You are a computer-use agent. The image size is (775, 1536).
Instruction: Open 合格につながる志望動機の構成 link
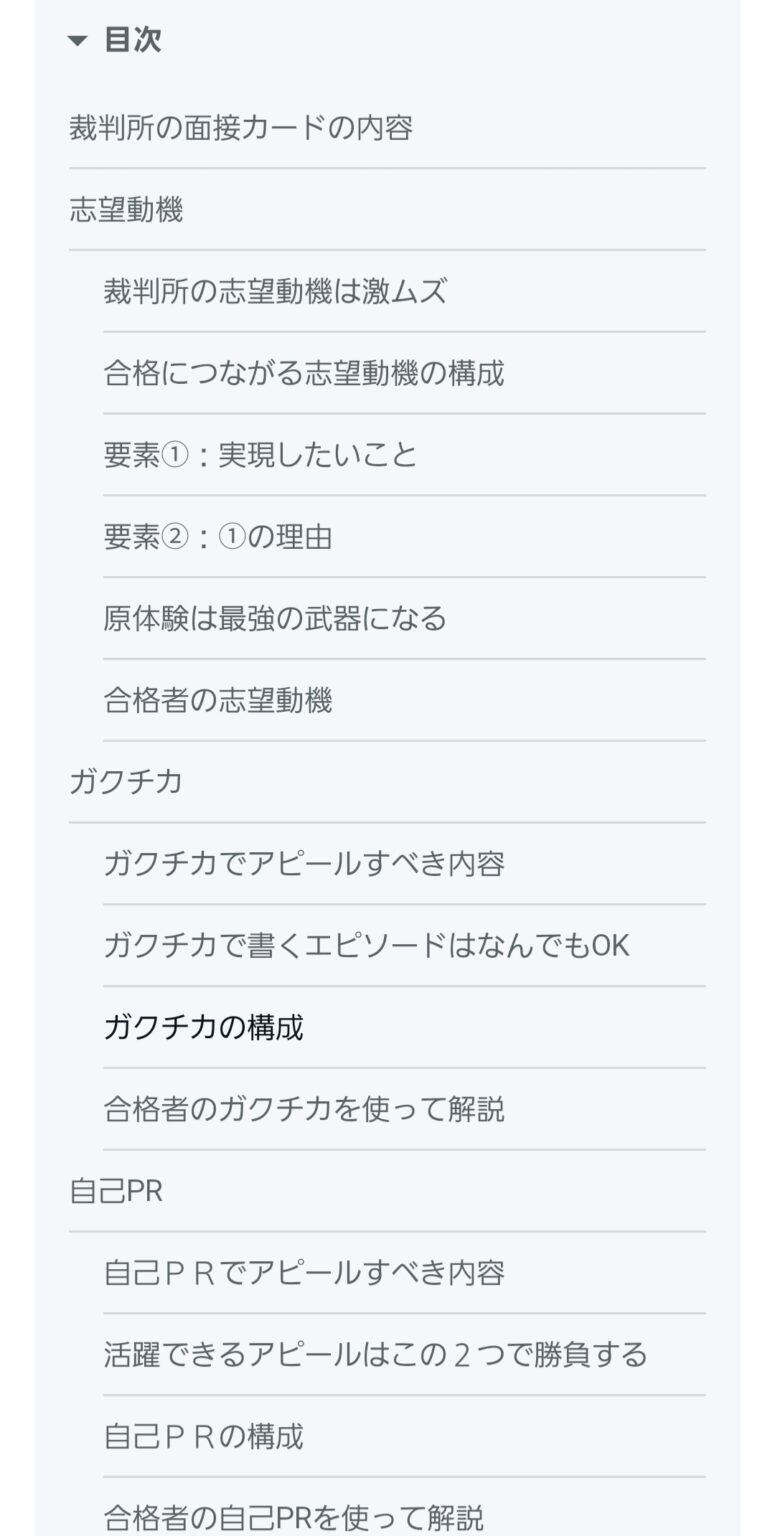pos(304,374)
